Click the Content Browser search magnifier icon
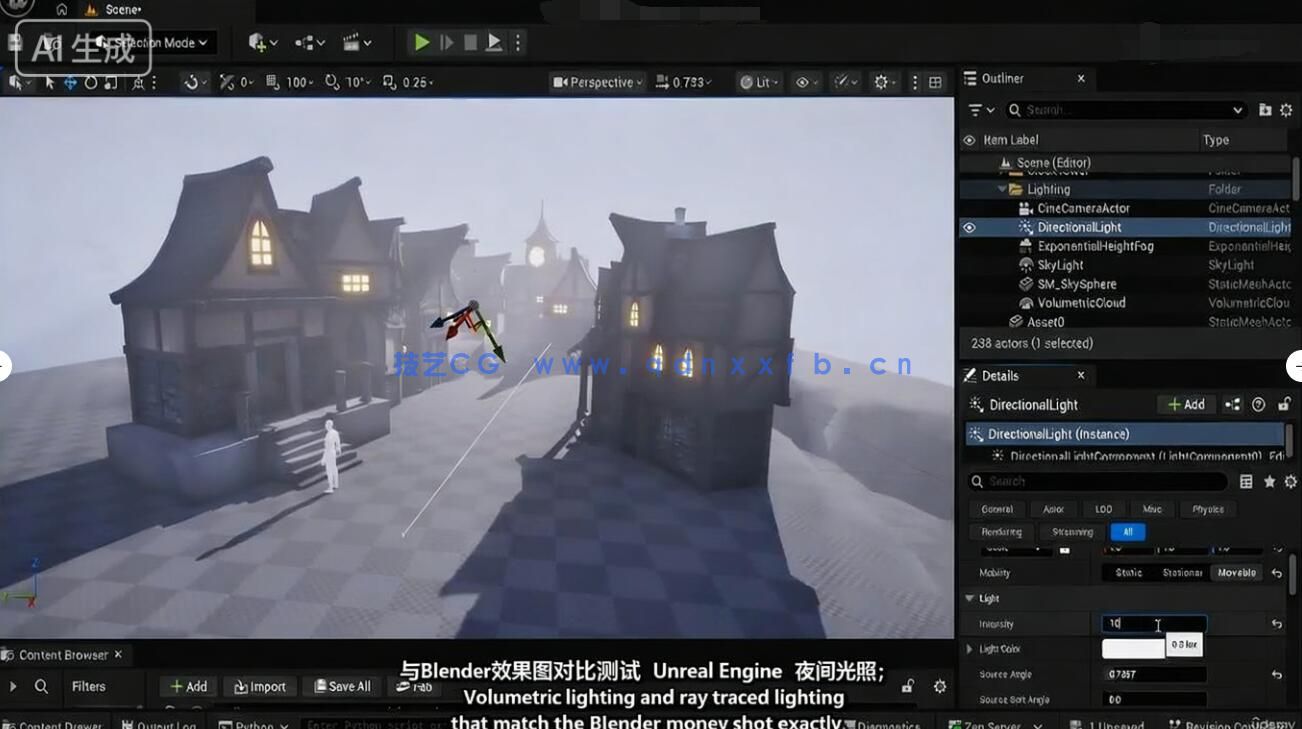This screenshot has width=1302, height=729. 40,687
